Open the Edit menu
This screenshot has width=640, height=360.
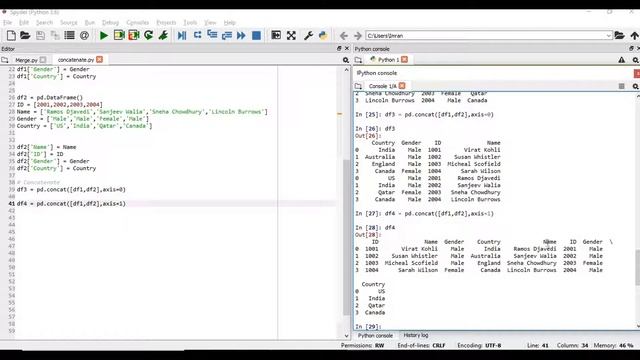[x=24, y=22]
